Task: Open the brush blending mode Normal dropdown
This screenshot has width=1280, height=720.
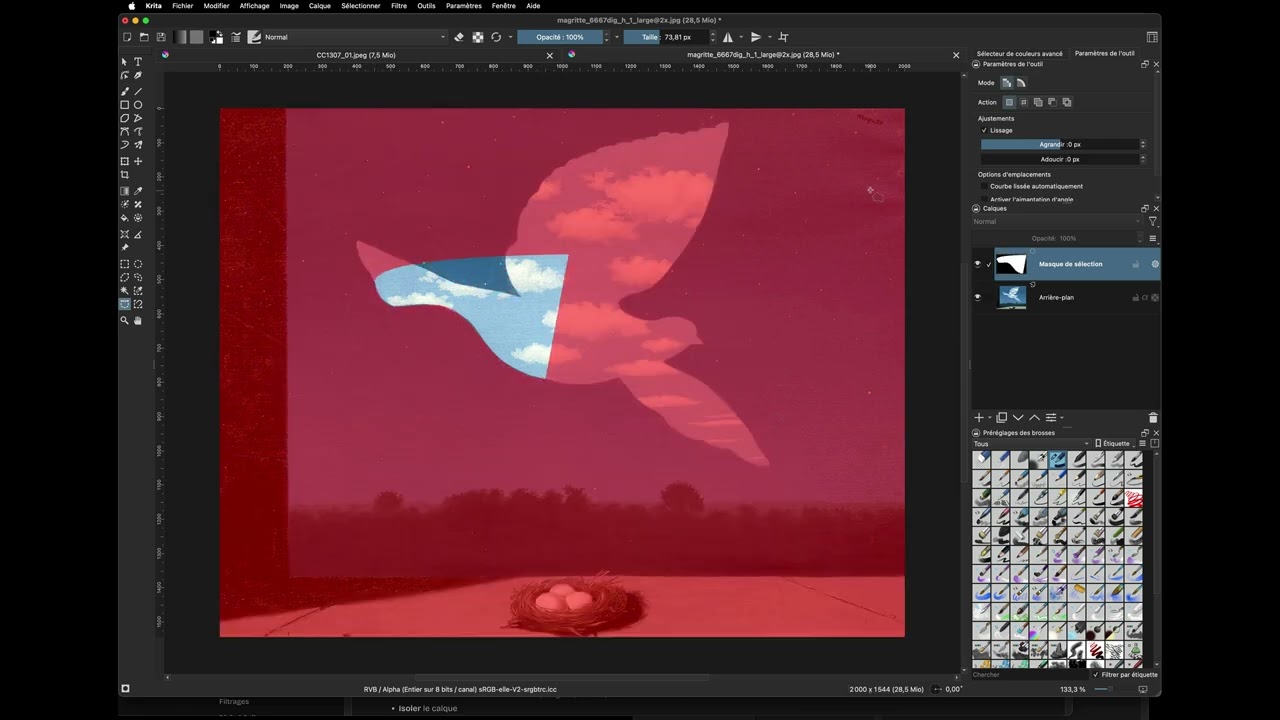Action: coord(354,37)
